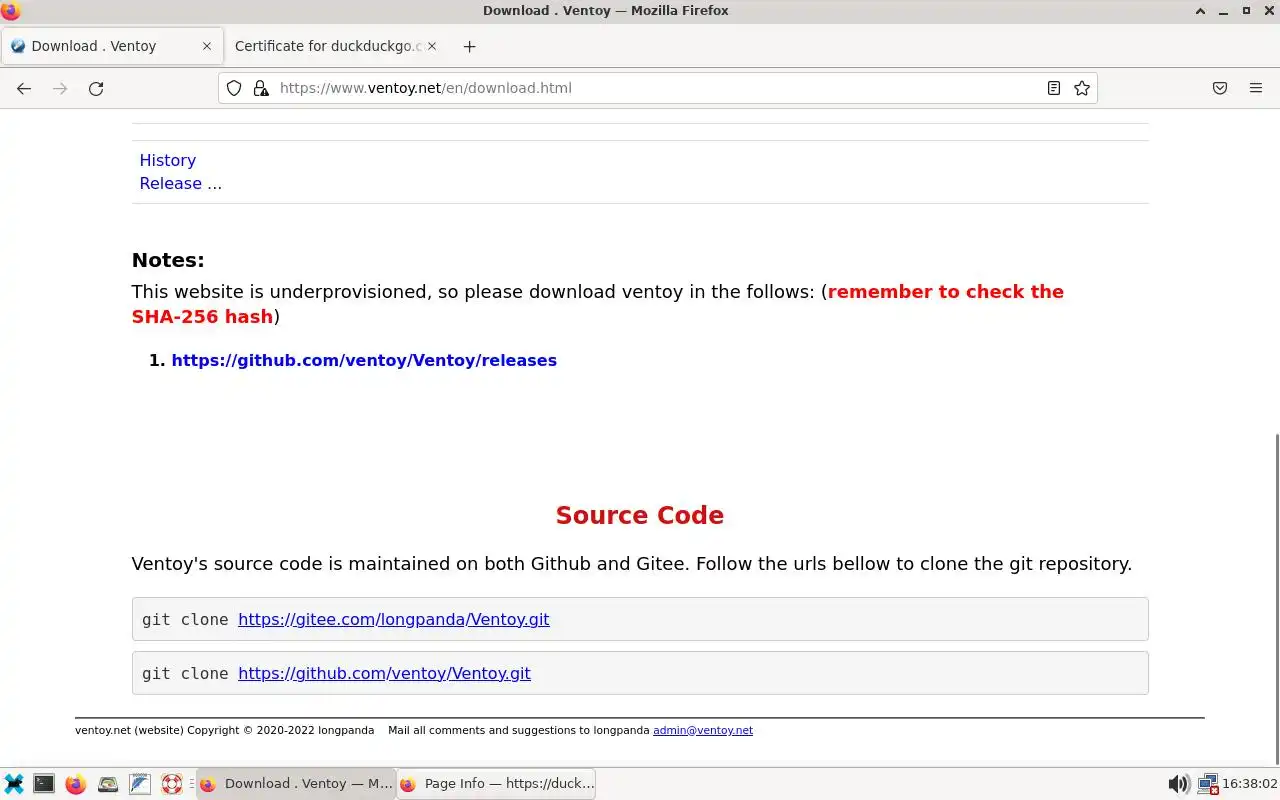The image size is (1280, 800).
Task: Switch to Certificate for duckduckgo tab
Action: 334,46
